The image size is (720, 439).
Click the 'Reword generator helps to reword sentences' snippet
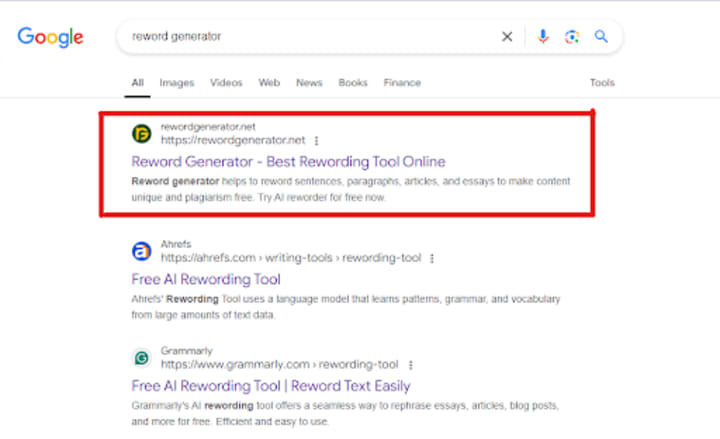[x=351, y=189]
